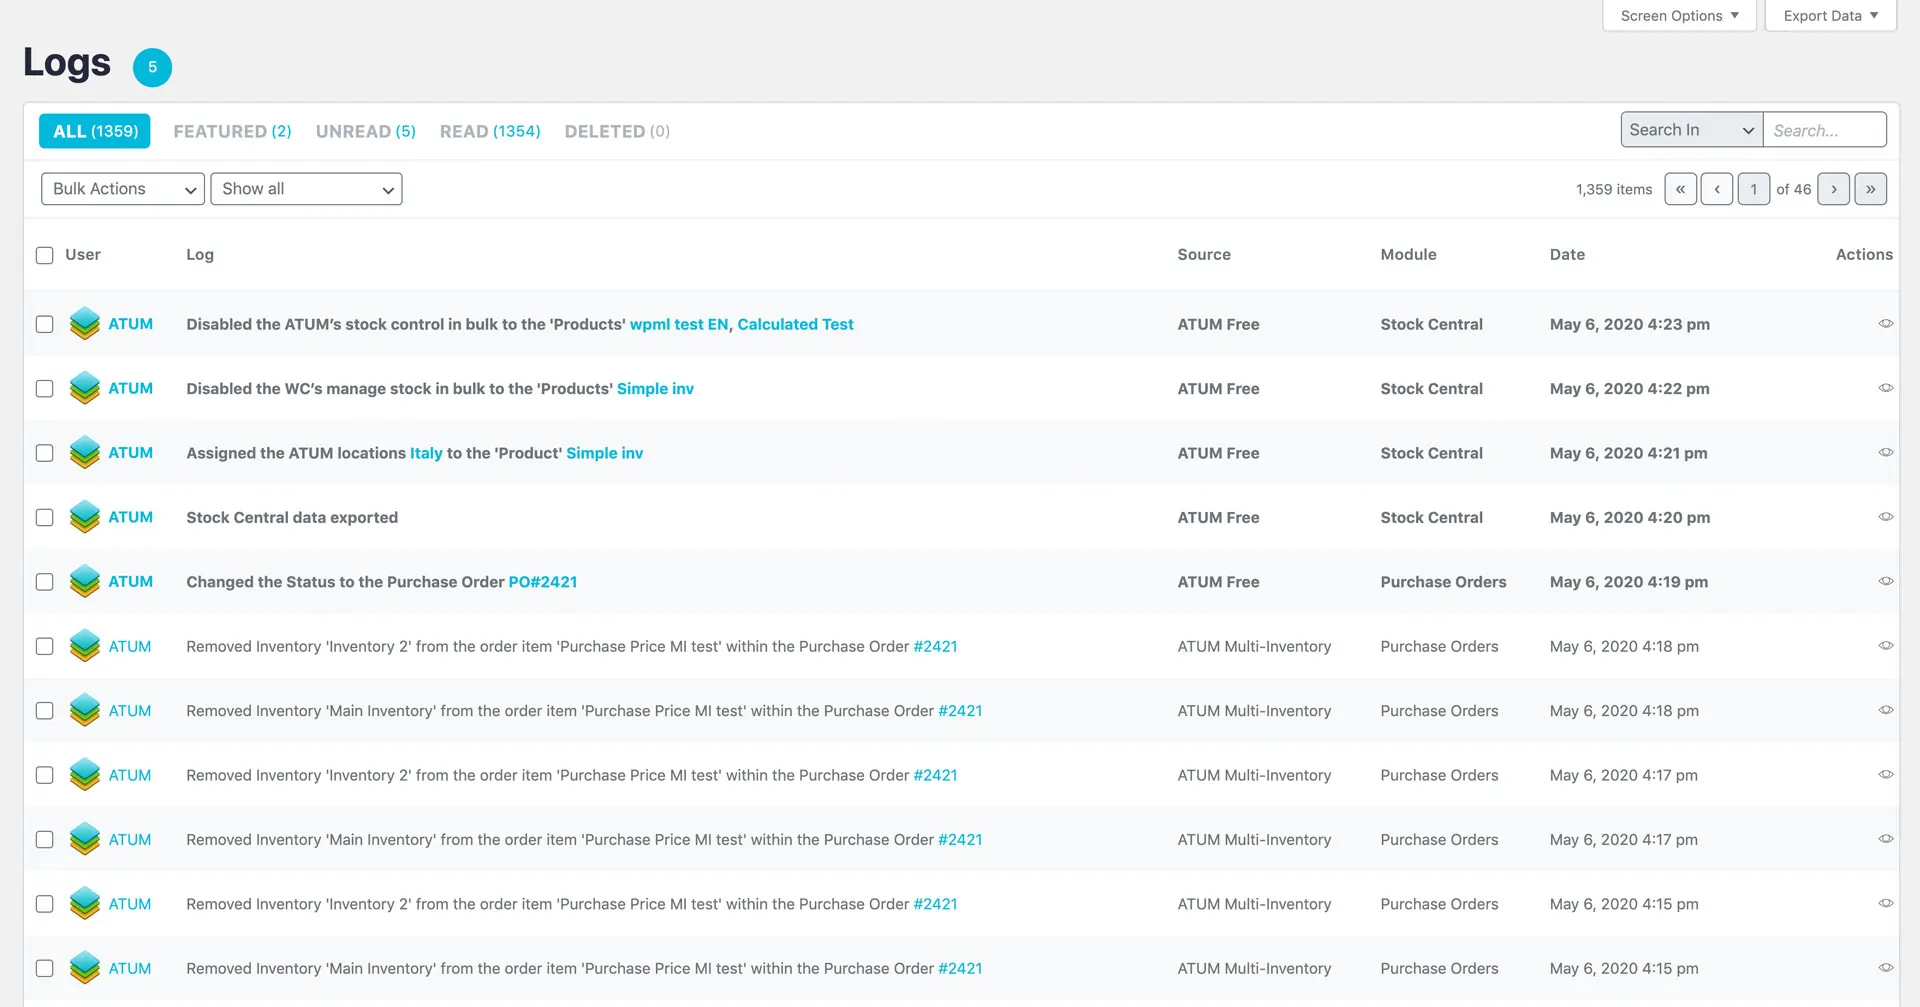
Task: Sort by the Date column header
Action: (1567, 255)
